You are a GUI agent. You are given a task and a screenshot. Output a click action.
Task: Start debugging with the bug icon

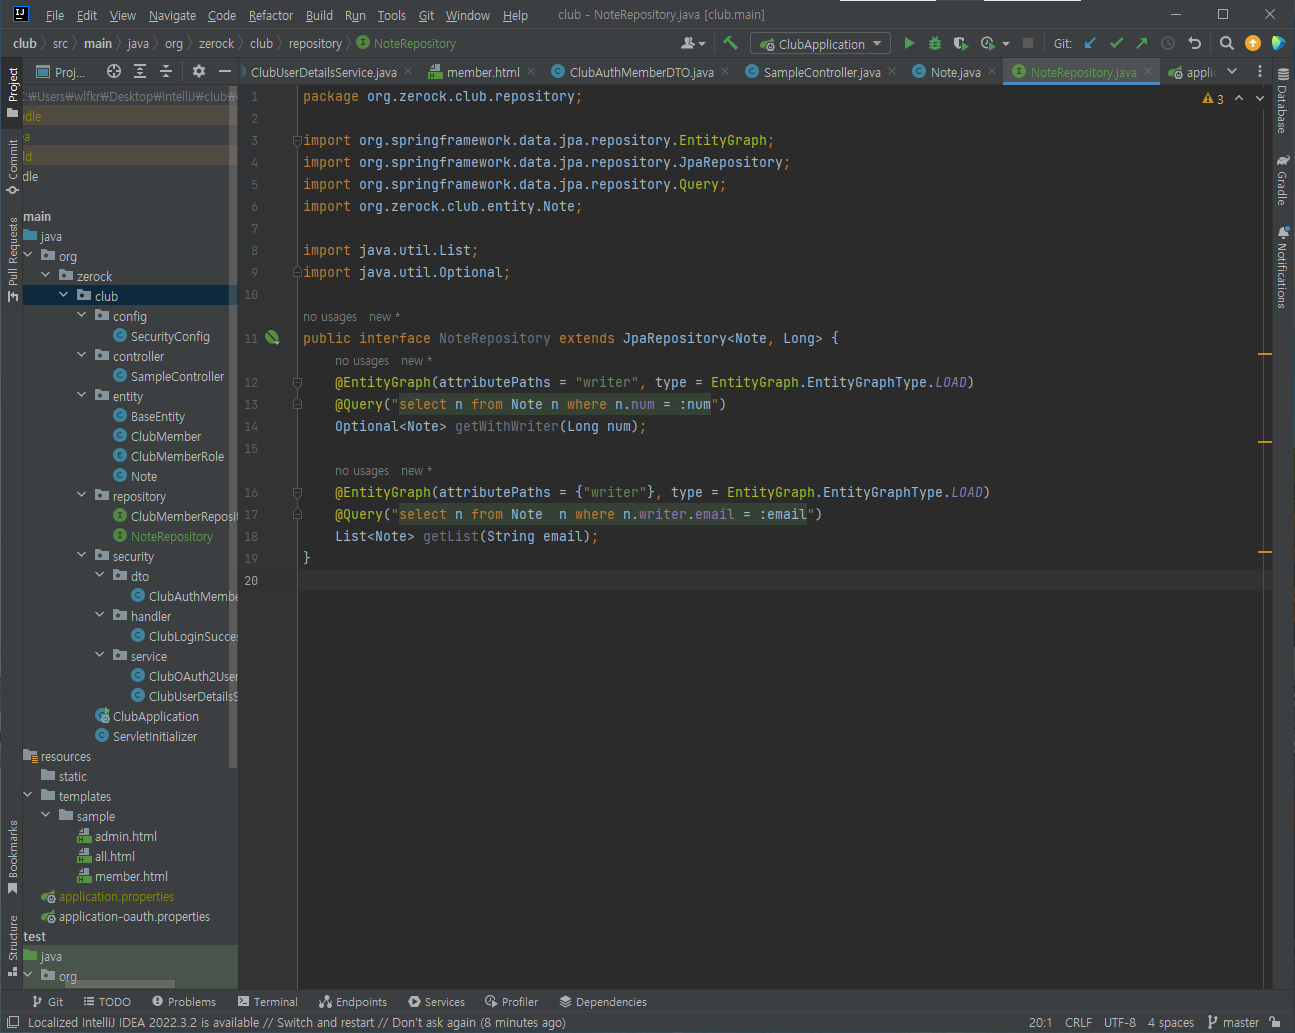coord(935,43)
